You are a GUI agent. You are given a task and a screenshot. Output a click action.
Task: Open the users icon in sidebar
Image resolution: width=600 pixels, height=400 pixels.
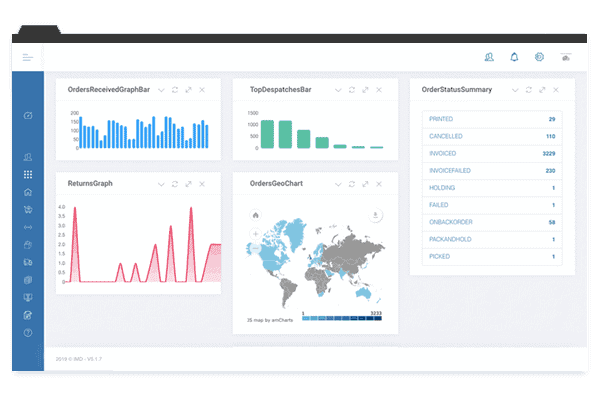(28, 157)
